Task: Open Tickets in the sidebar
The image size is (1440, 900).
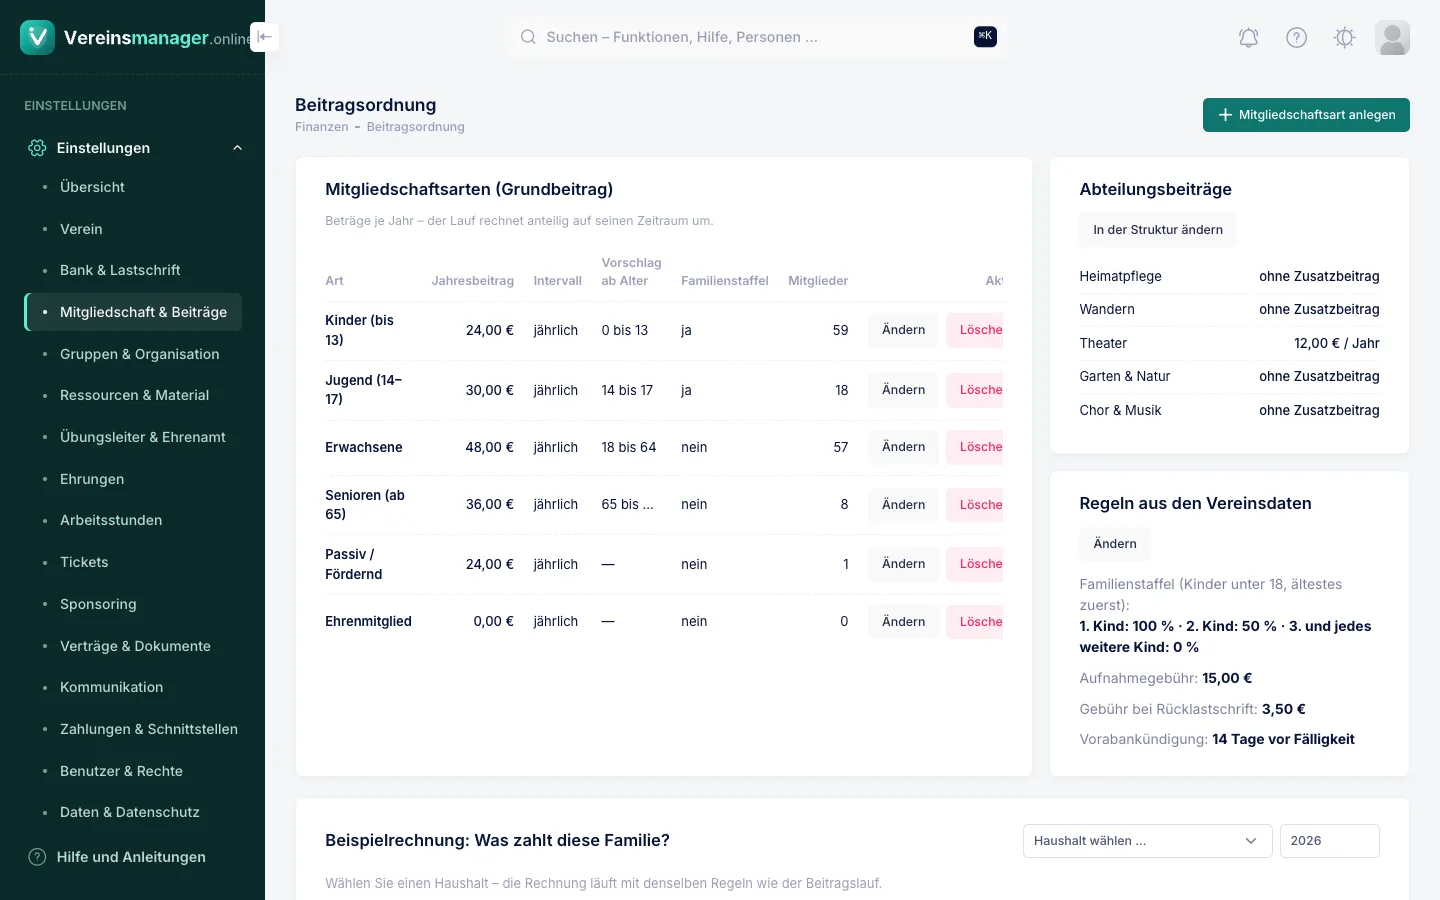Action: tap(133, 562)
